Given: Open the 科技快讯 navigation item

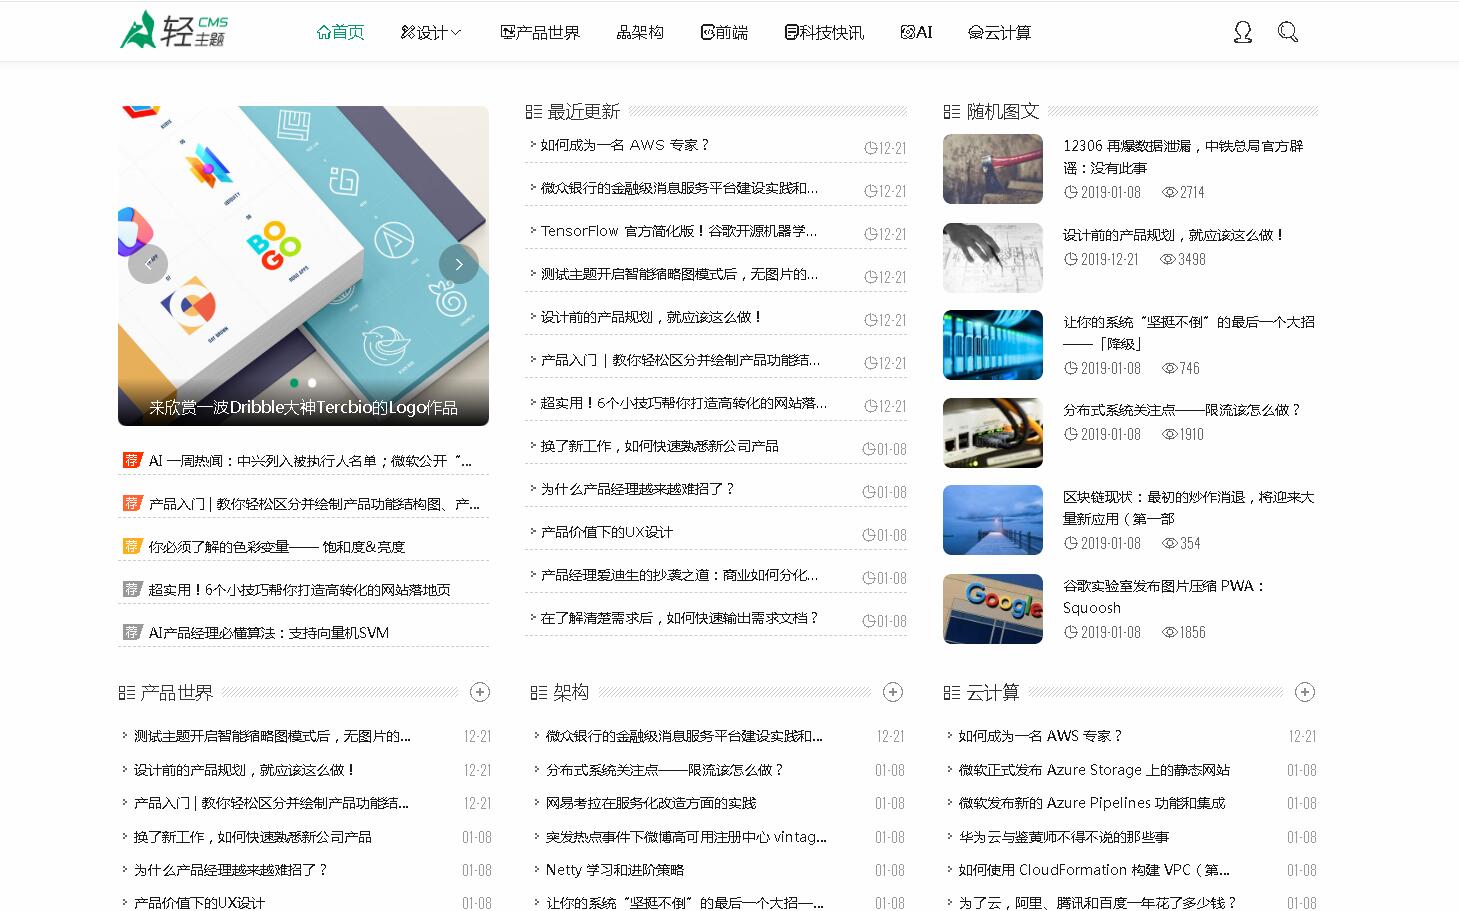Looking at the screenshot, I should coord(825,31).
